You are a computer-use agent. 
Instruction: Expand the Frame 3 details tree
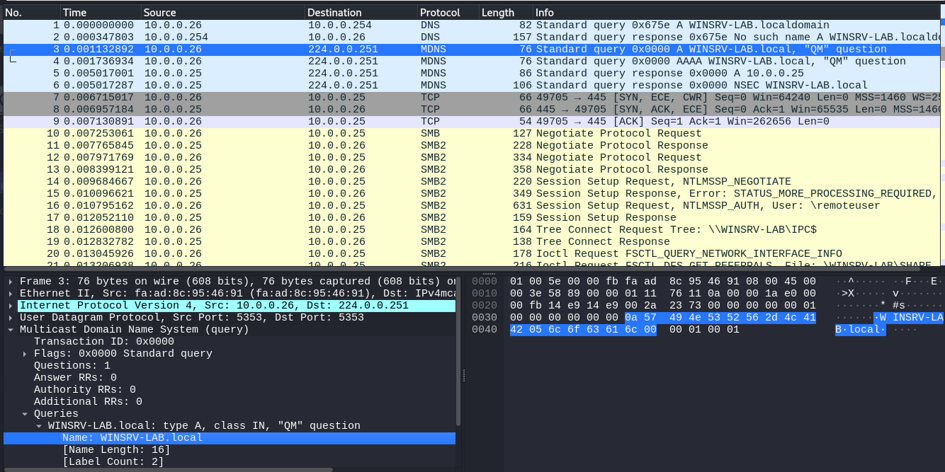pos(11,282)
